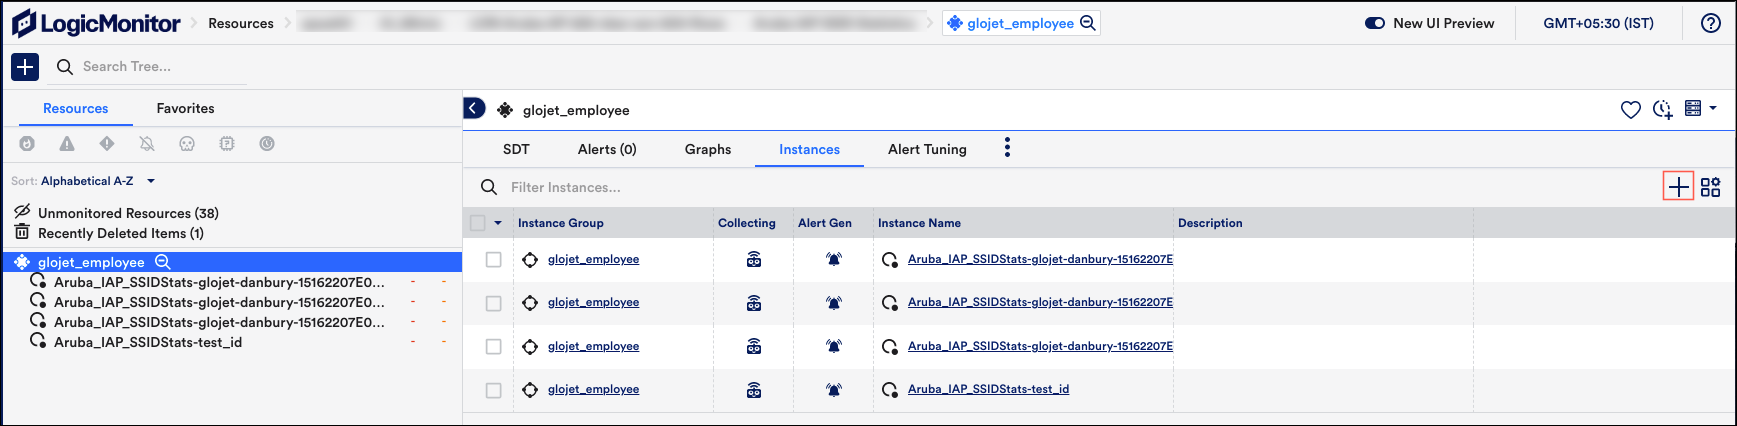
Task: Click the schedule SDT clock-plus icon
Action: pyautogui.click(x=1662, y=109)
